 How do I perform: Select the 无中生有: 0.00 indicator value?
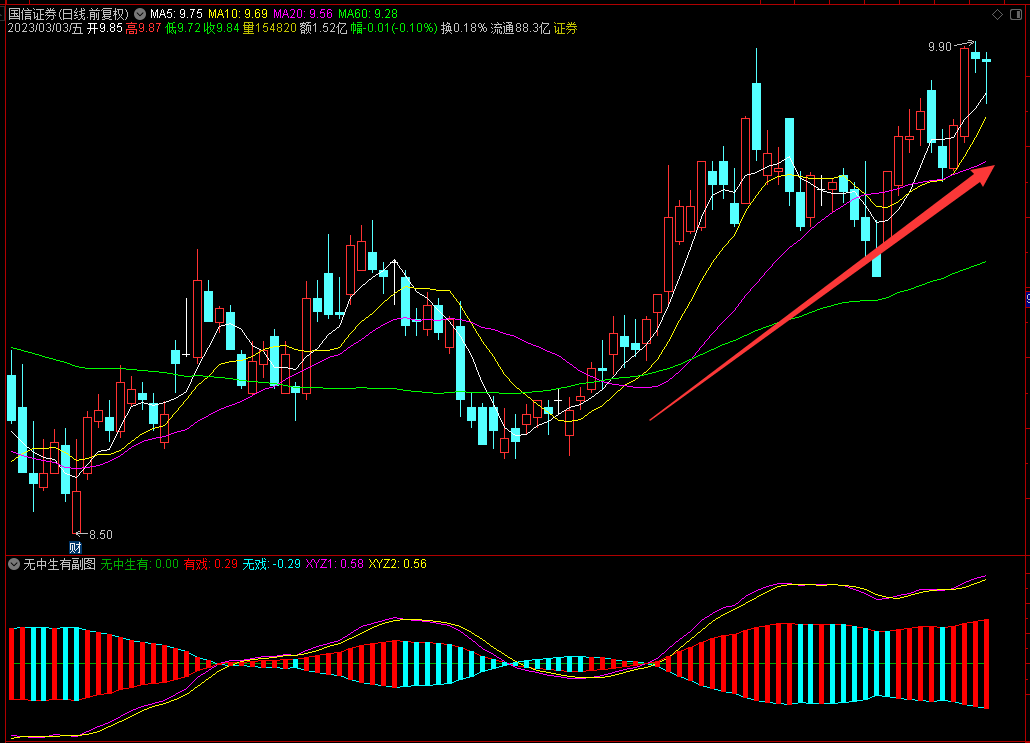click(139, 564)
